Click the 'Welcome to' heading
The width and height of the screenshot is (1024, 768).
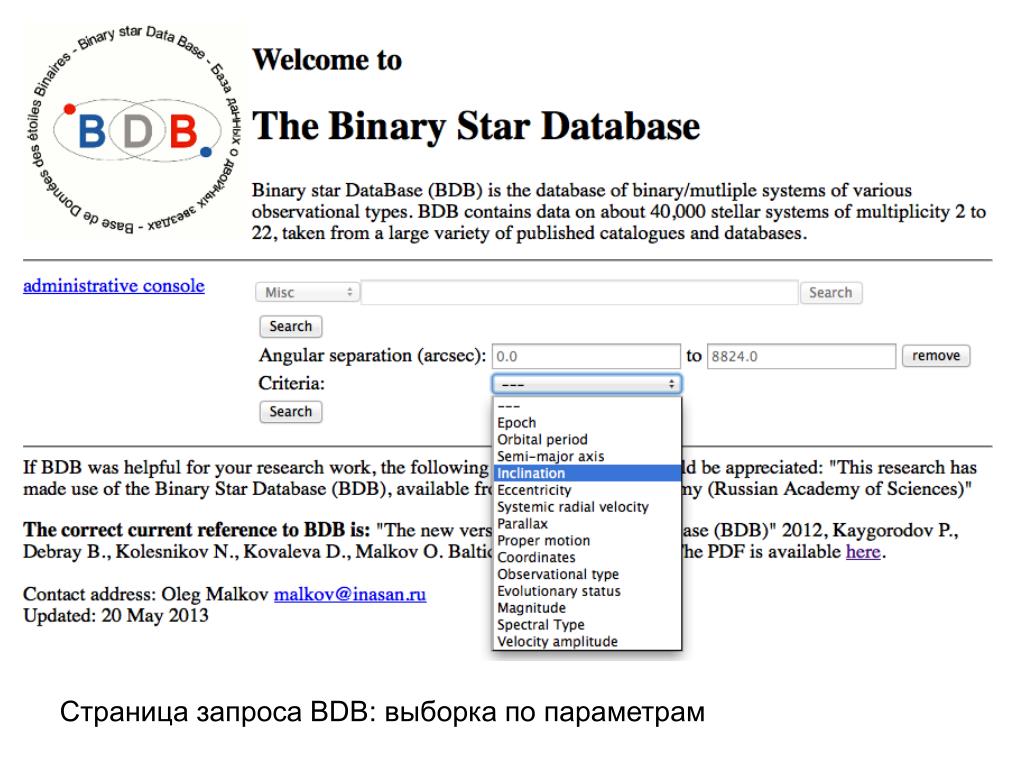pyautogui.click(x=327, y=59)
